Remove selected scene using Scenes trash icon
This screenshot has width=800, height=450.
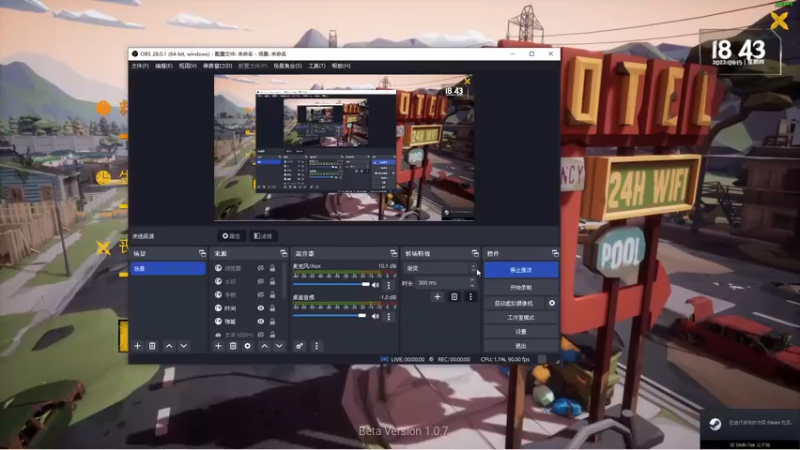coord(152,346)
